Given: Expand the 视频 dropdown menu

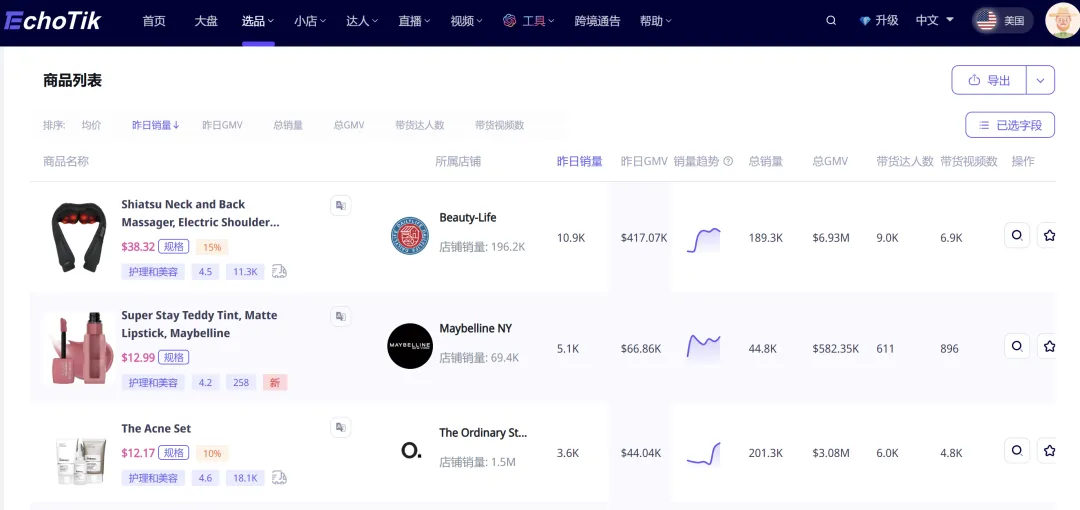Looking at the screenshot, I should (x=466, y=21).
